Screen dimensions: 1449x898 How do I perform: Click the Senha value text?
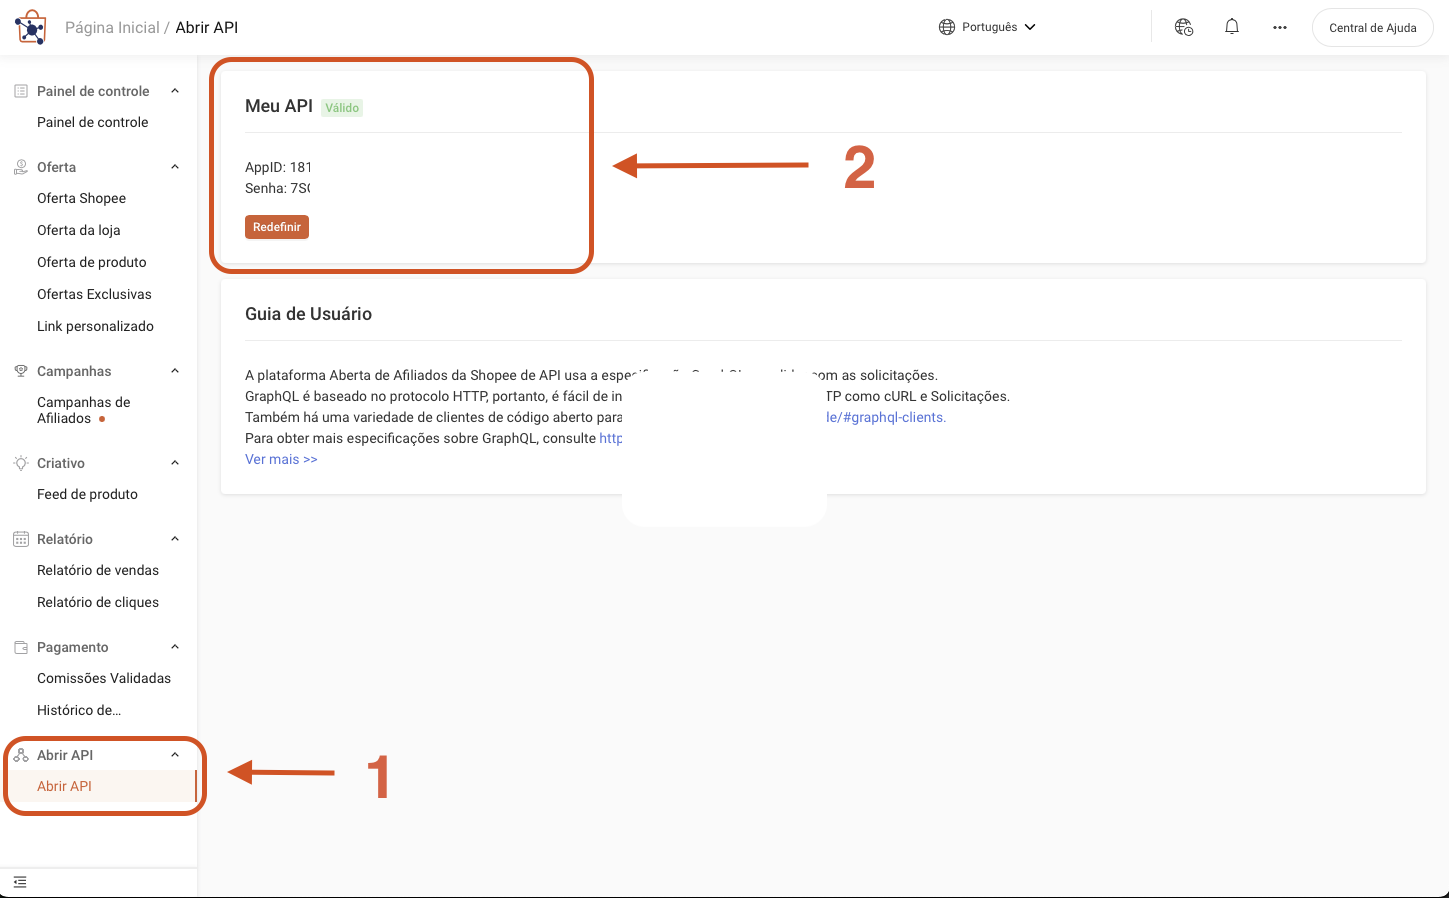[x=301, y=188]
